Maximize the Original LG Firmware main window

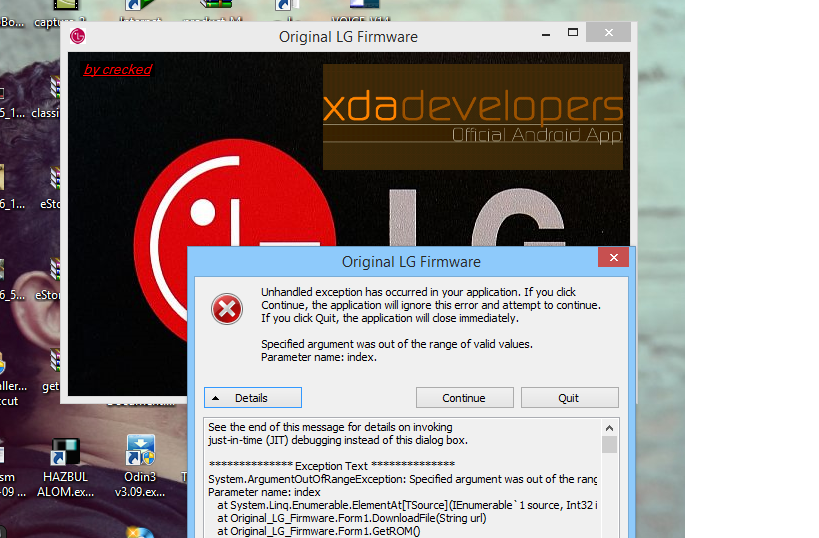point(573,33)
